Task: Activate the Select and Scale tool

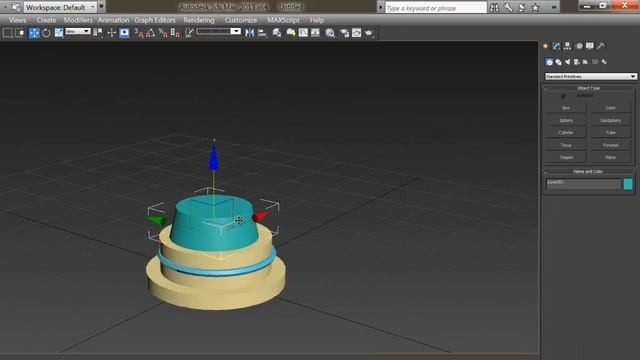Action: [59, 33]
